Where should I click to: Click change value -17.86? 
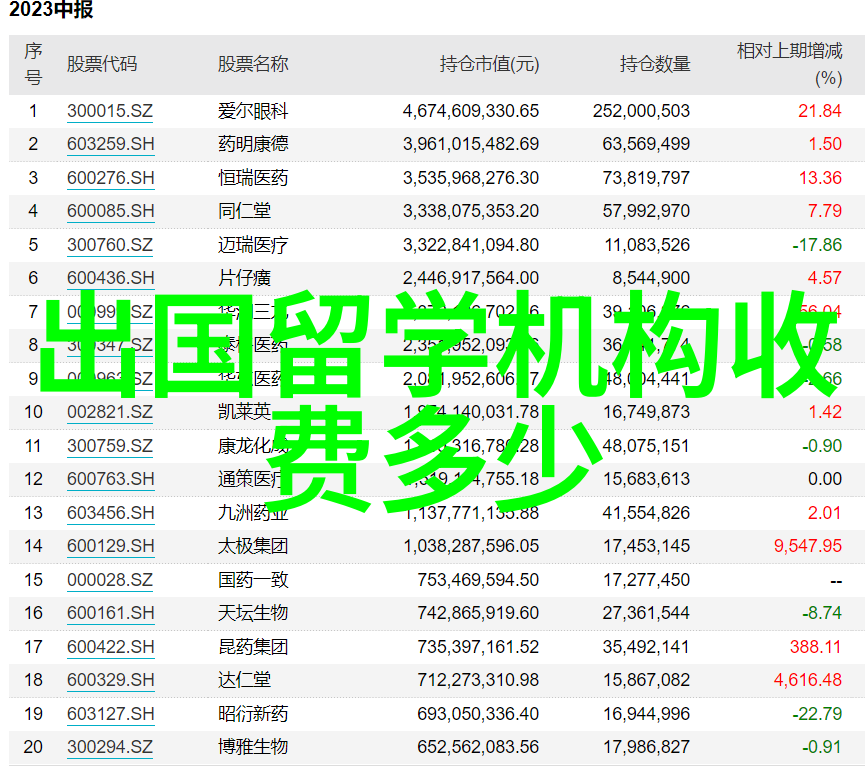point(817,245)
